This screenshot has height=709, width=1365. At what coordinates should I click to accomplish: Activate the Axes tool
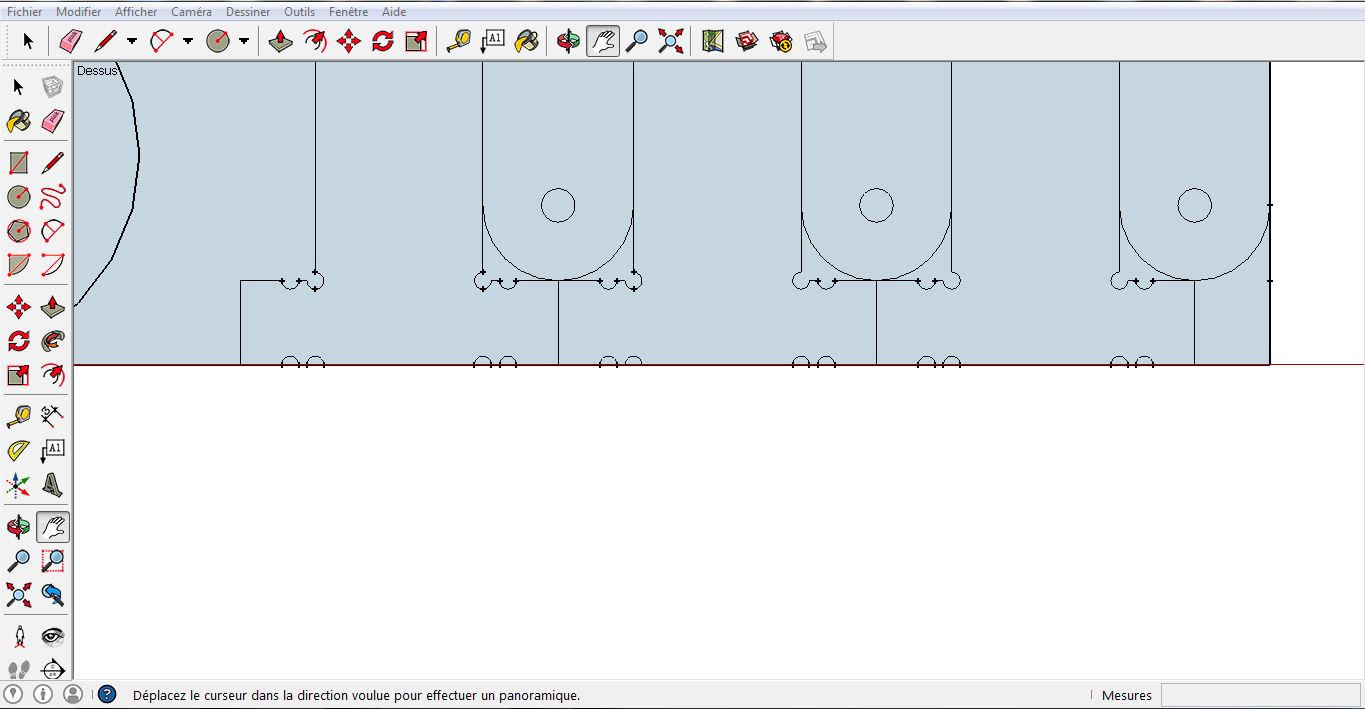(19, 485)
